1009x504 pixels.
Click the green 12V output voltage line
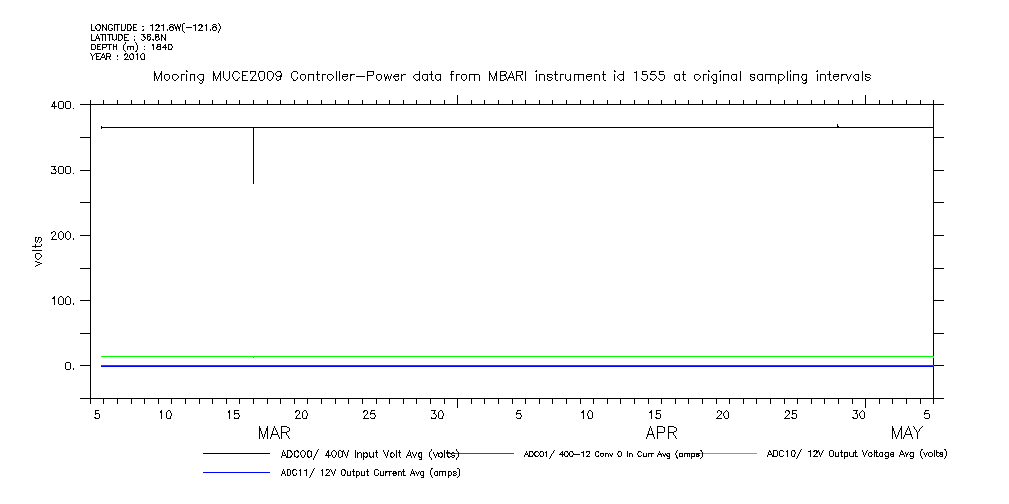(x=500, y=356)
